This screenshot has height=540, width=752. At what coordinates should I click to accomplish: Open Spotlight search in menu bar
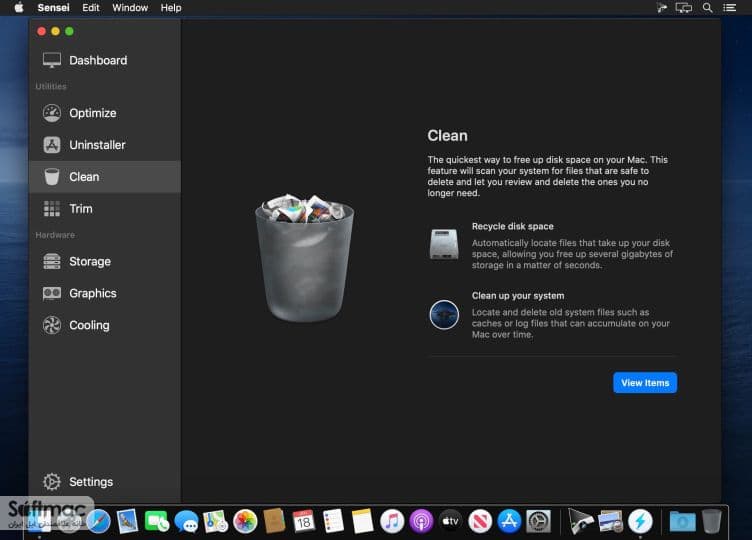707,8
